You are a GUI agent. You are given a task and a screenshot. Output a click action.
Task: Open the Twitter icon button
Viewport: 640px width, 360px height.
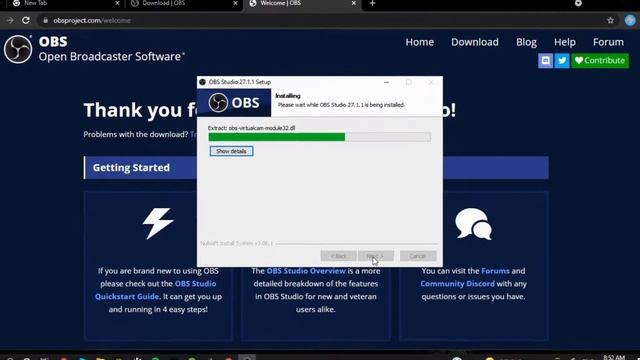coord(562,60)
